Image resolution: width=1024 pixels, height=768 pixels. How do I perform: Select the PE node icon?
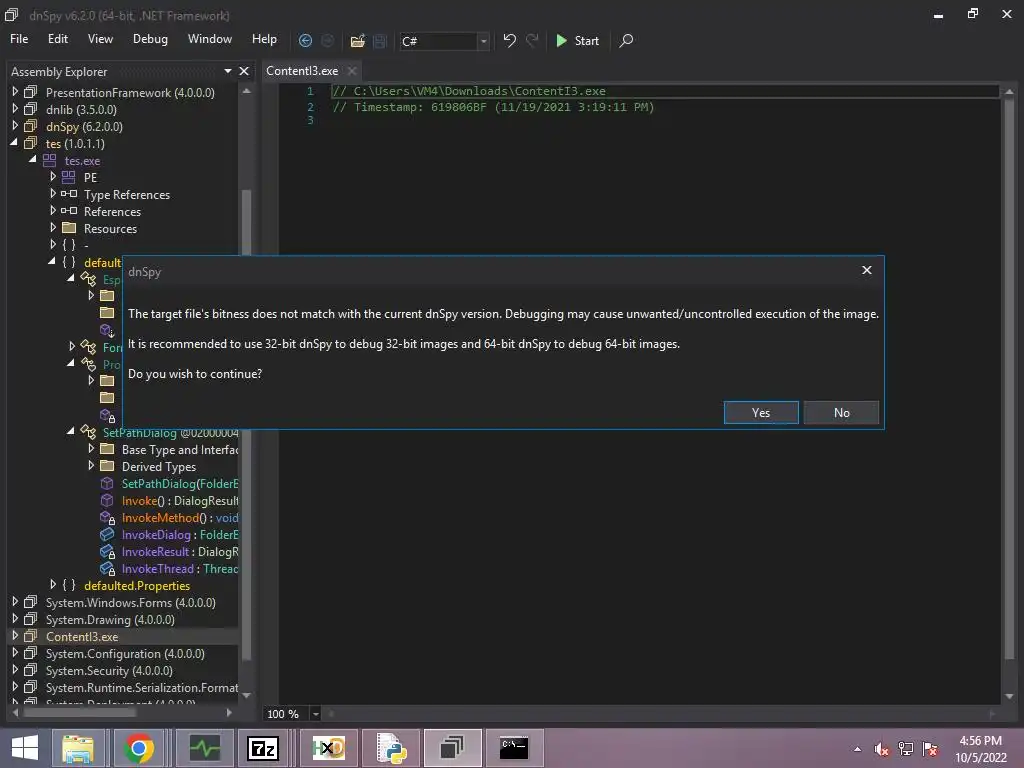click(x=69, y=177)
